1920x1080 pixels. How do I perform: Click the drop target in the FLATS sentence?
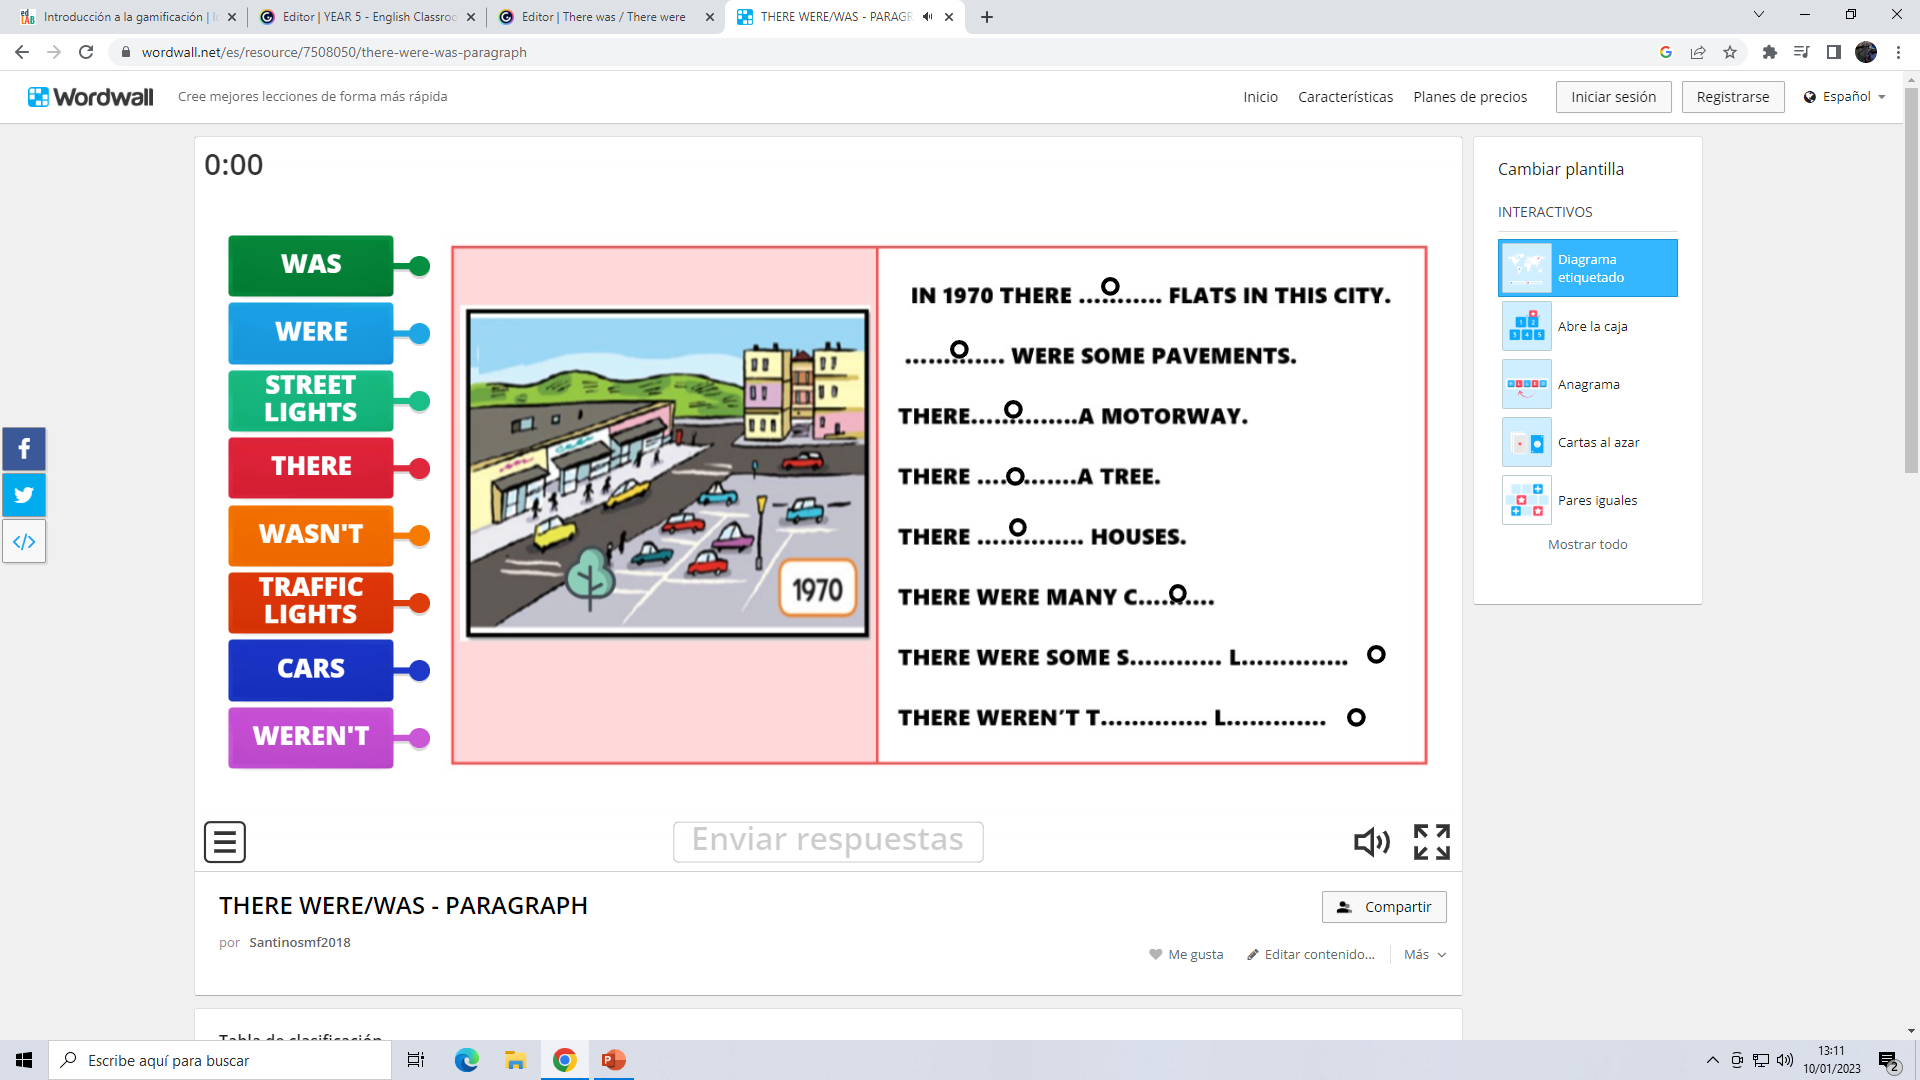click(1110, 287)
